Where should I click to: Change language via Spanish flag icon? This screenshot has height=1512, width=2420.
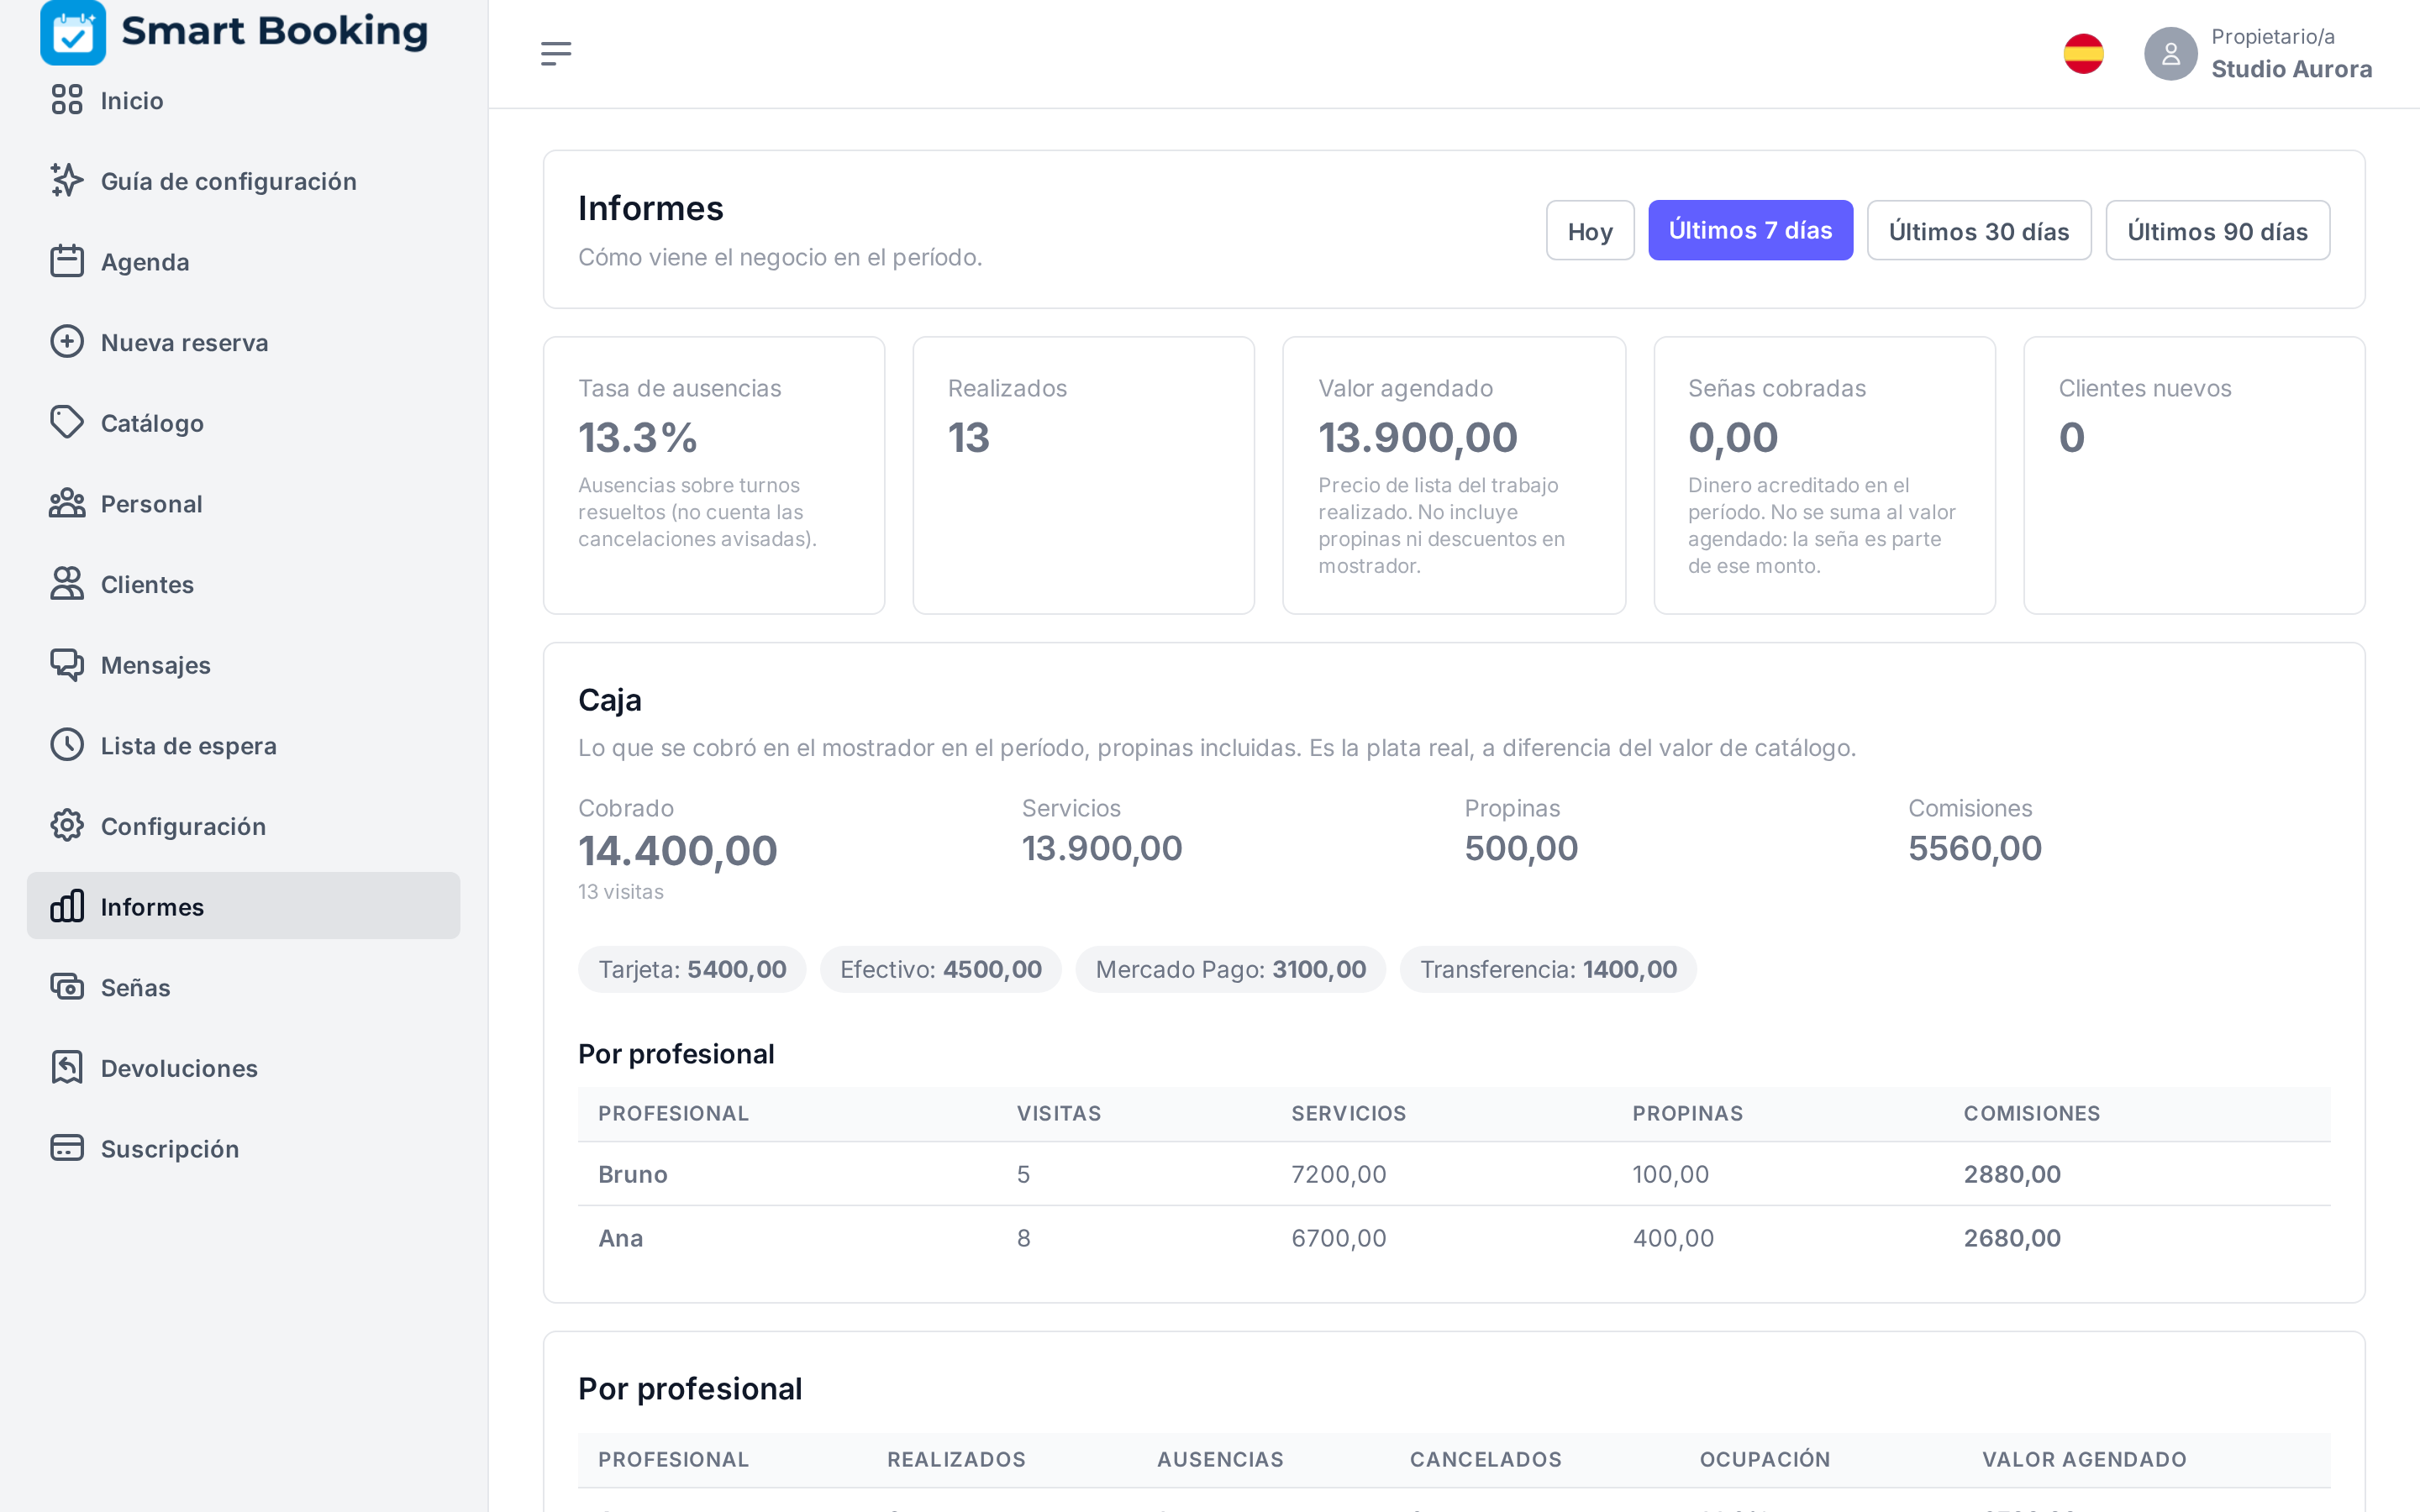click(x=2083, y=54)
